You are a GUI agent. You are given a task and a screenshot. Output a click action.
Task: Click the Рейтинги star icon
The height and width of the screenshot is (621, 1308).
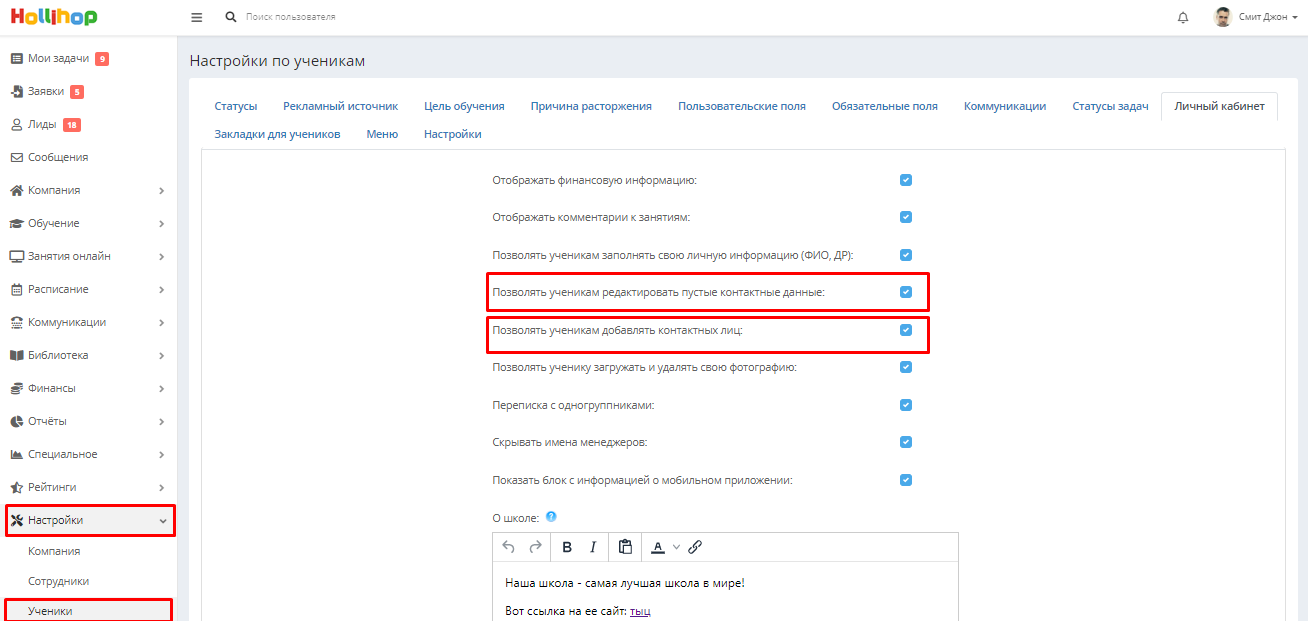[16, 487]
